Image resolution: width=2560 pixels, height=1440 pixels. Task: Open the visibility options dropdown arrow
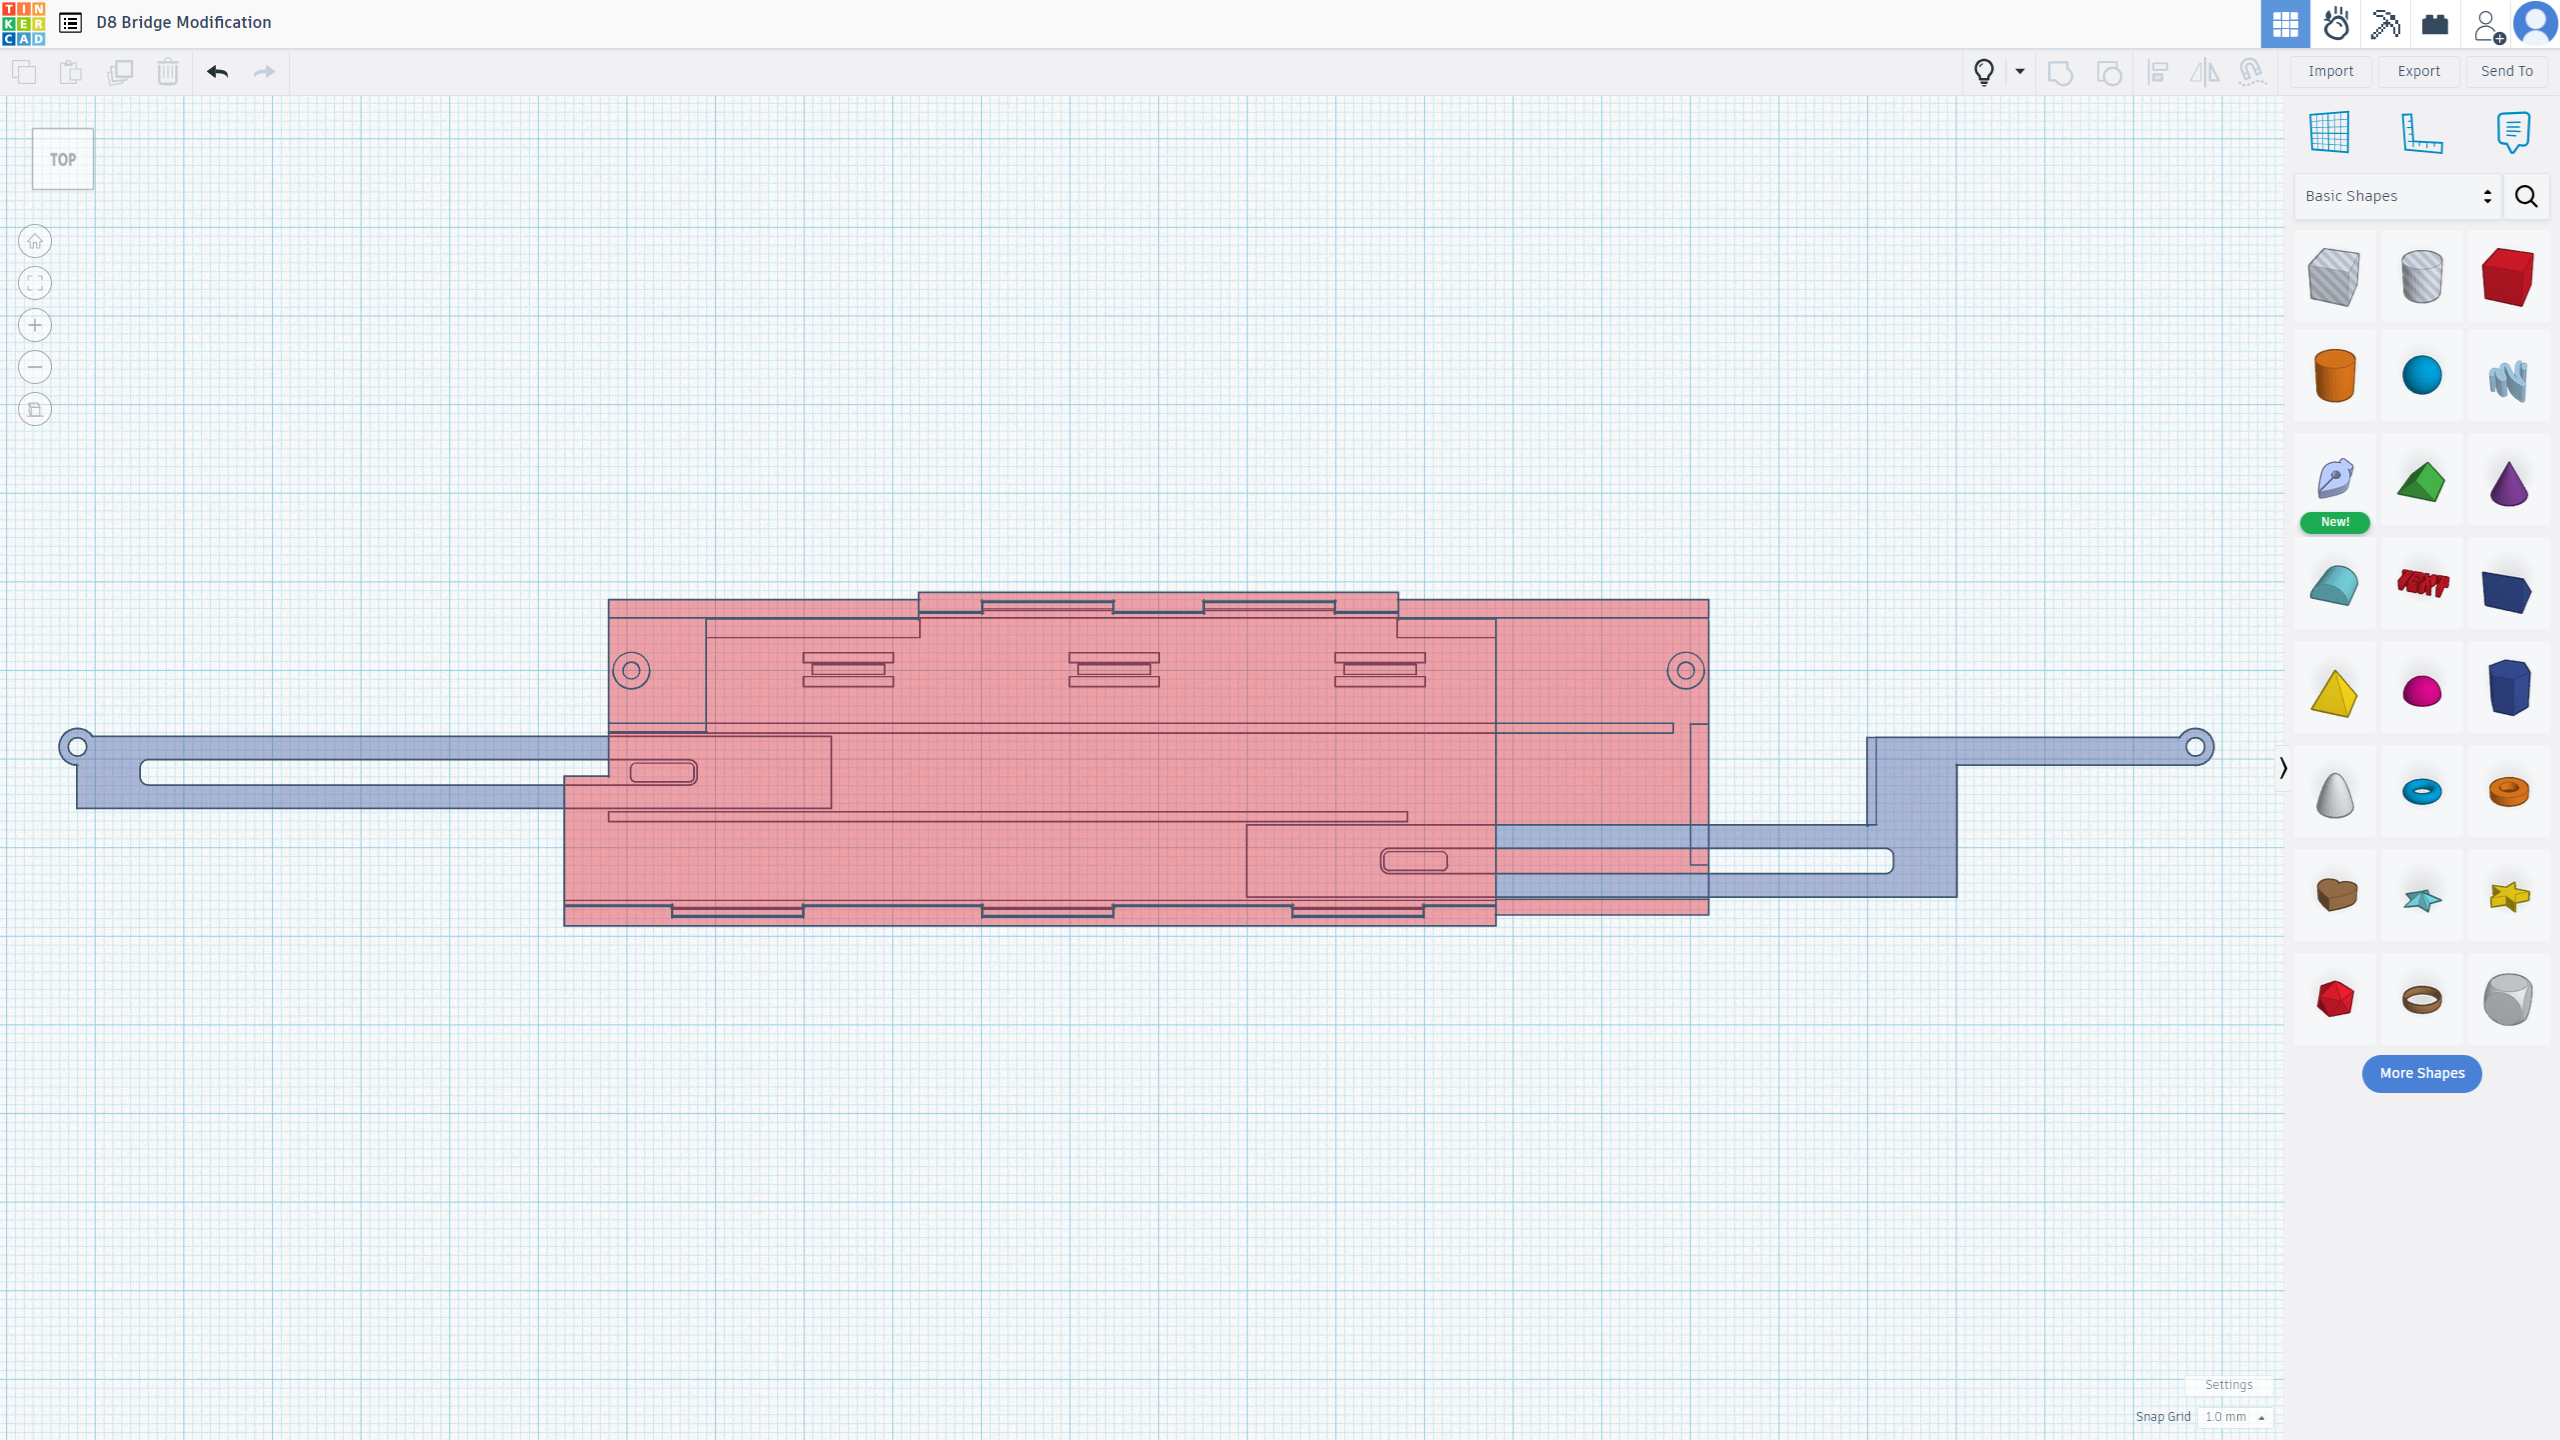tap(2020, 72)
